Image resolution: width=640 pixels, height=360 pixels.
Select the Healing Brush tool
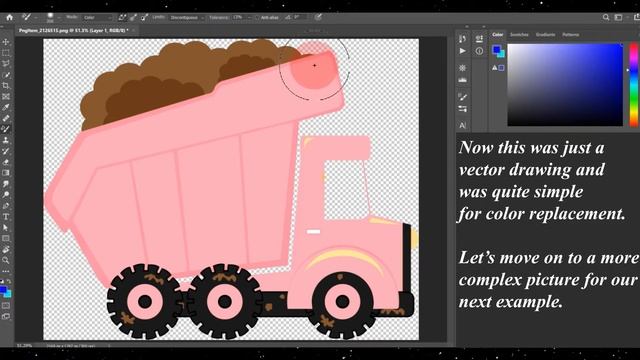(x=6, y=118)
